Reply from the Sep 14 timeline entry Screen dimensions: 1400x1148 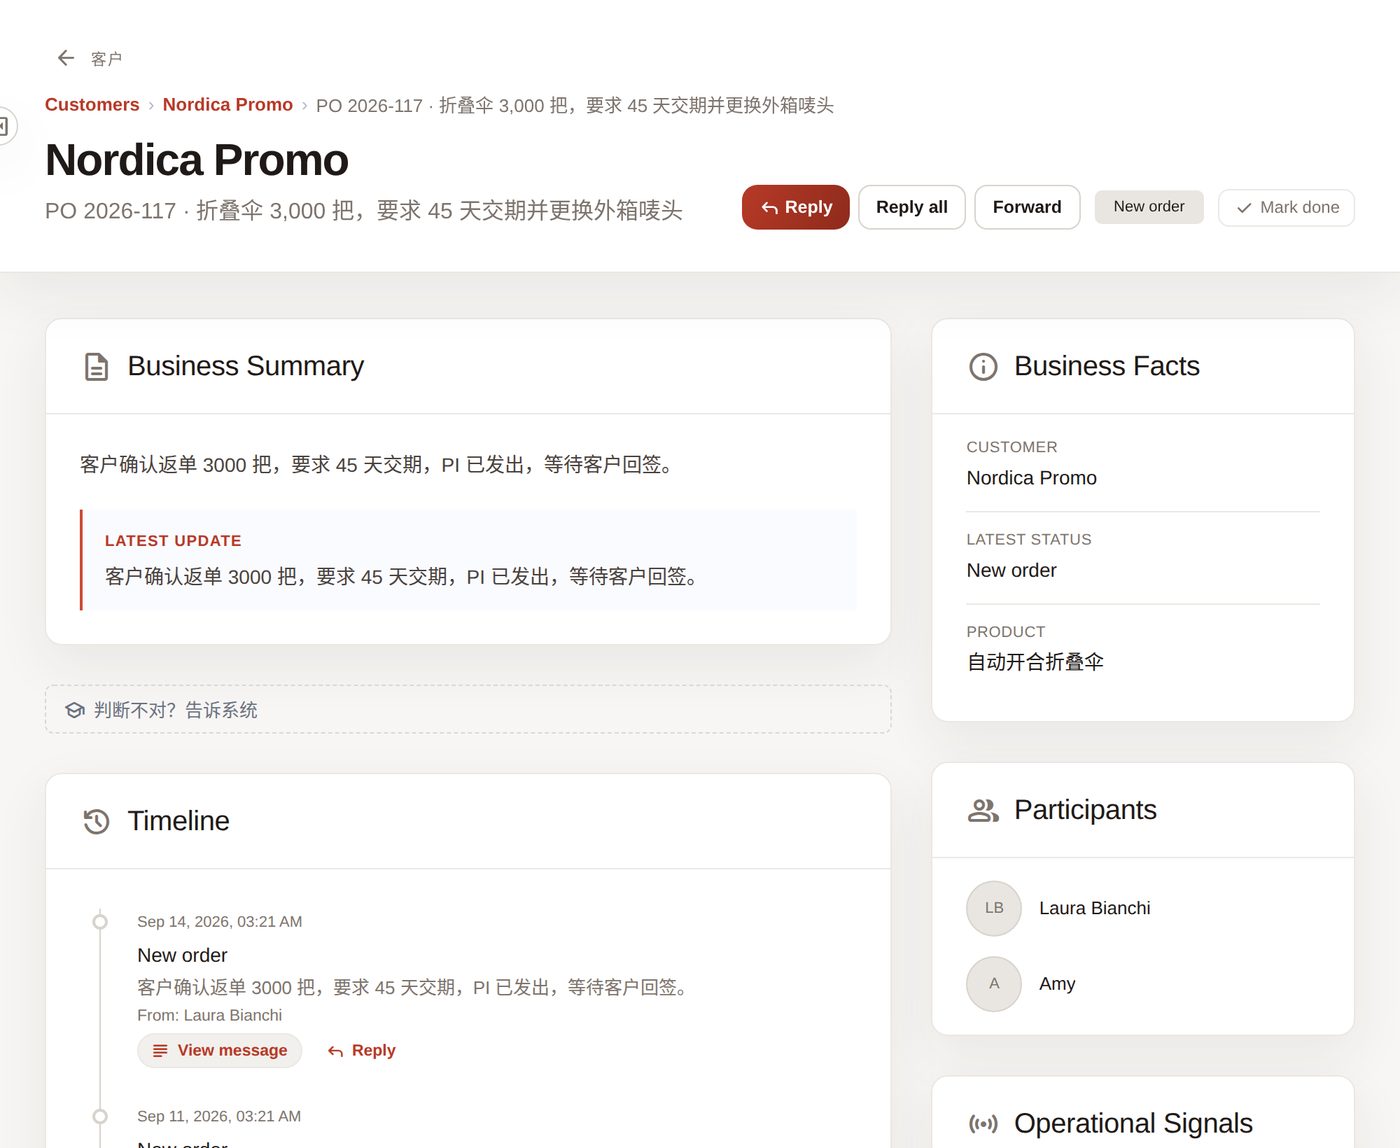pyautogui.click(x=362, y=1051)
